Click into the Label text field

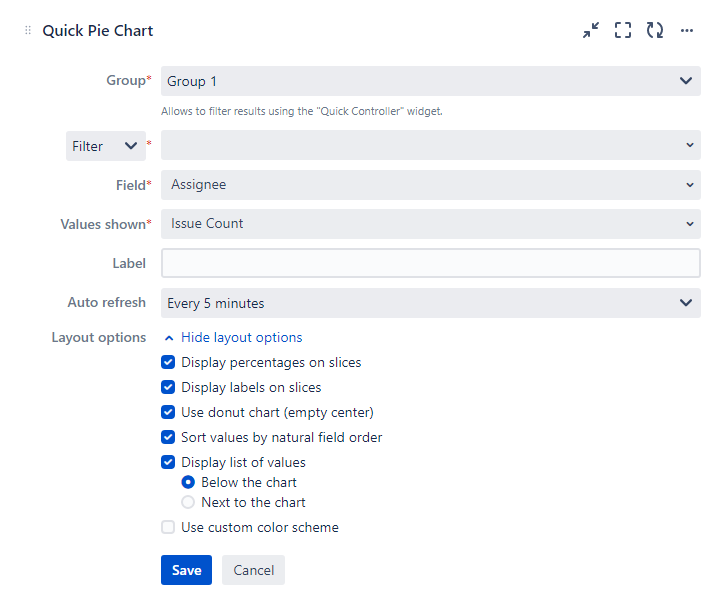pos(430,263)
